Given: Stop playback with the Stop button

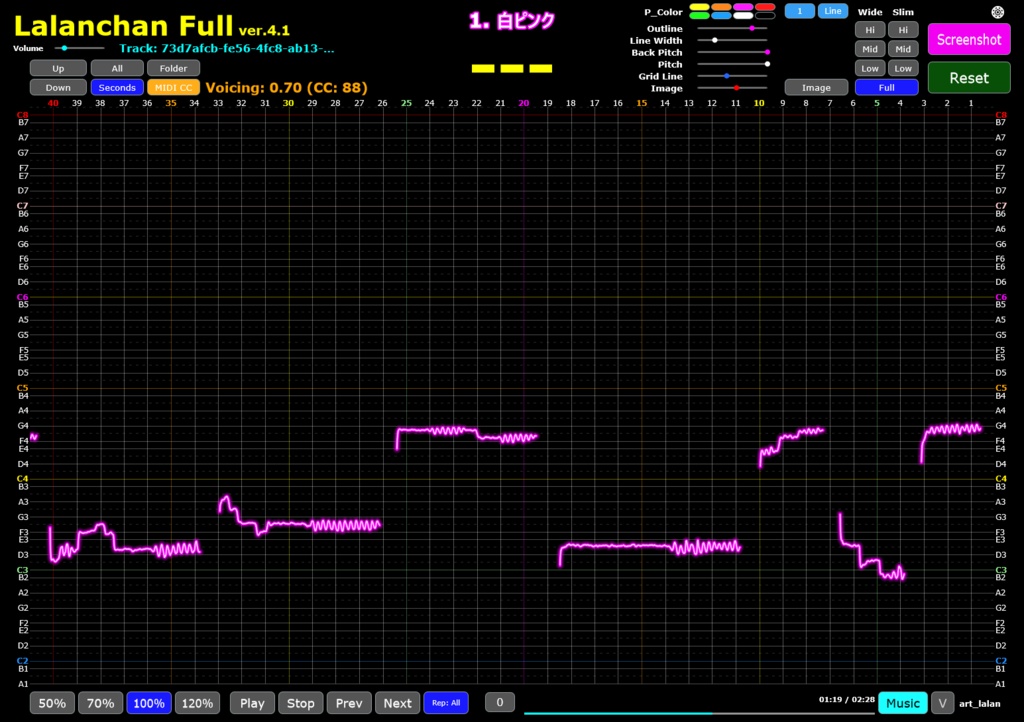Looking at the screenshot, I should point(300,703).
